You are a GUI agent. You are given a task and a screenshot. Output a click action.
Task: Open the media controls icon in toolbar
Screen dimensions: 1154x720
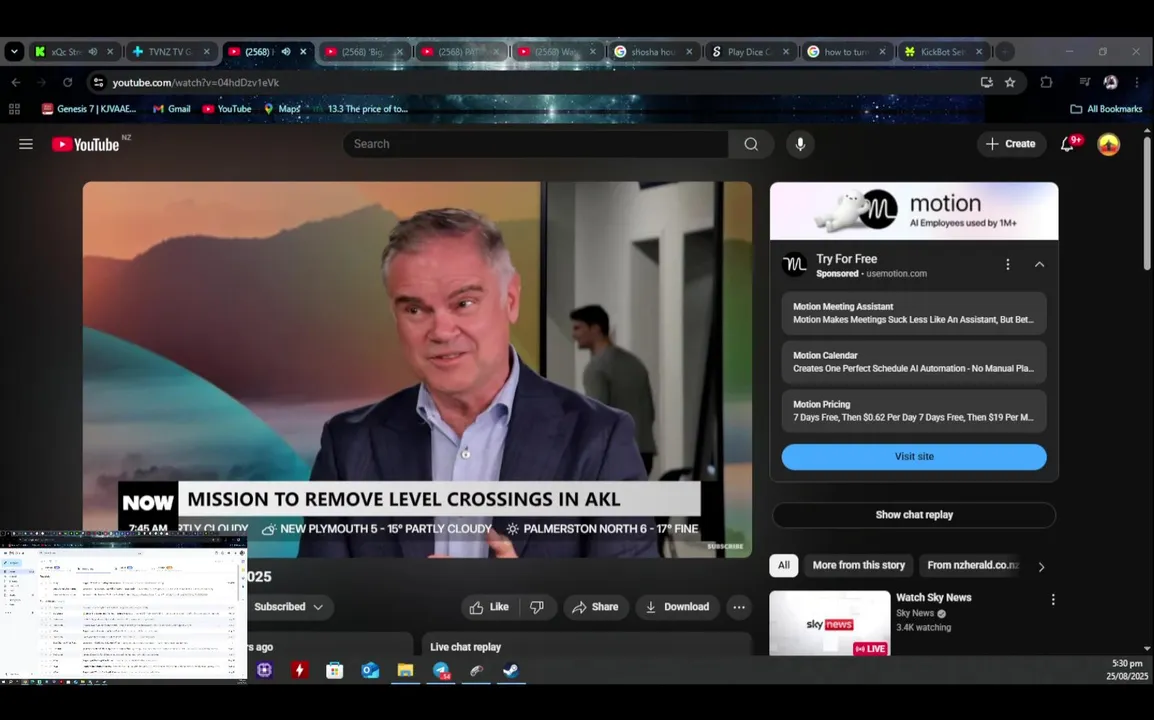click(x=1084, y=82)
